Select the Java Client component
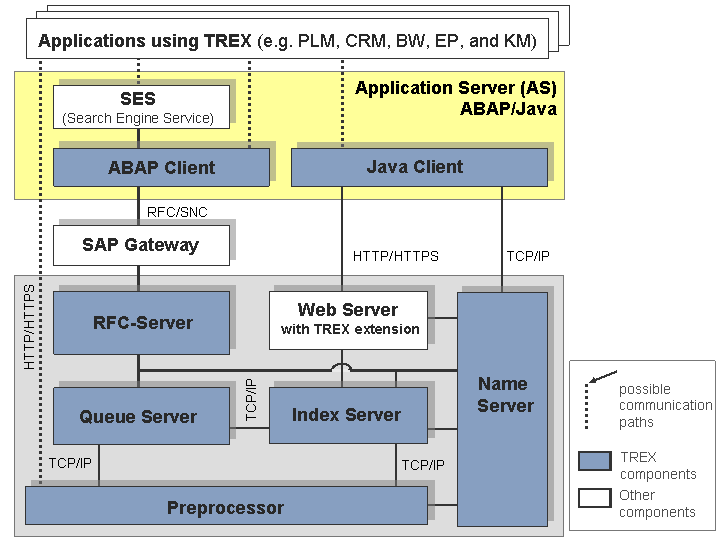This screenshot has height=540, width=720. tap(419, 167)
